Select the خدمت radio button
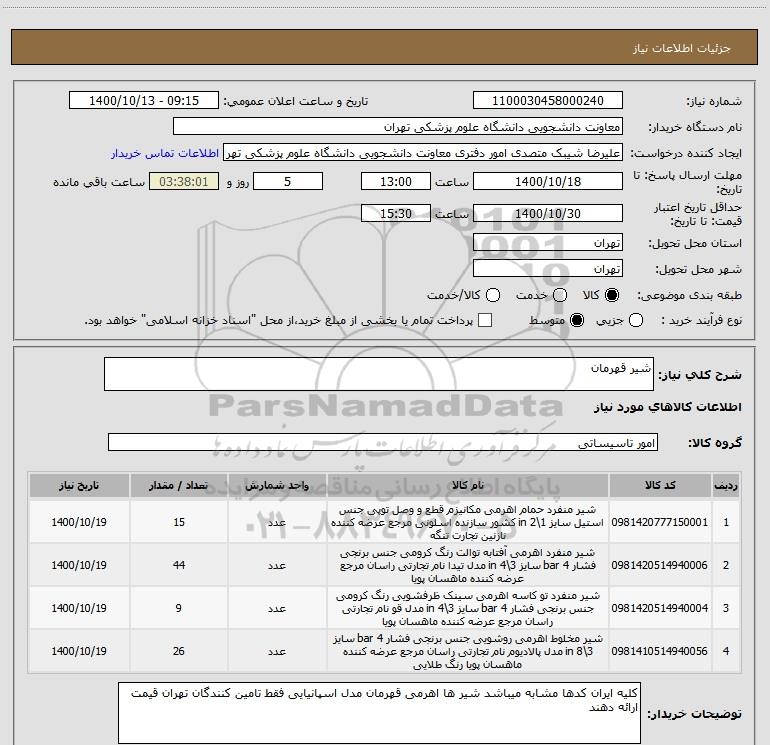This screenshot has width=770, height=745. (x=560, y=295)
